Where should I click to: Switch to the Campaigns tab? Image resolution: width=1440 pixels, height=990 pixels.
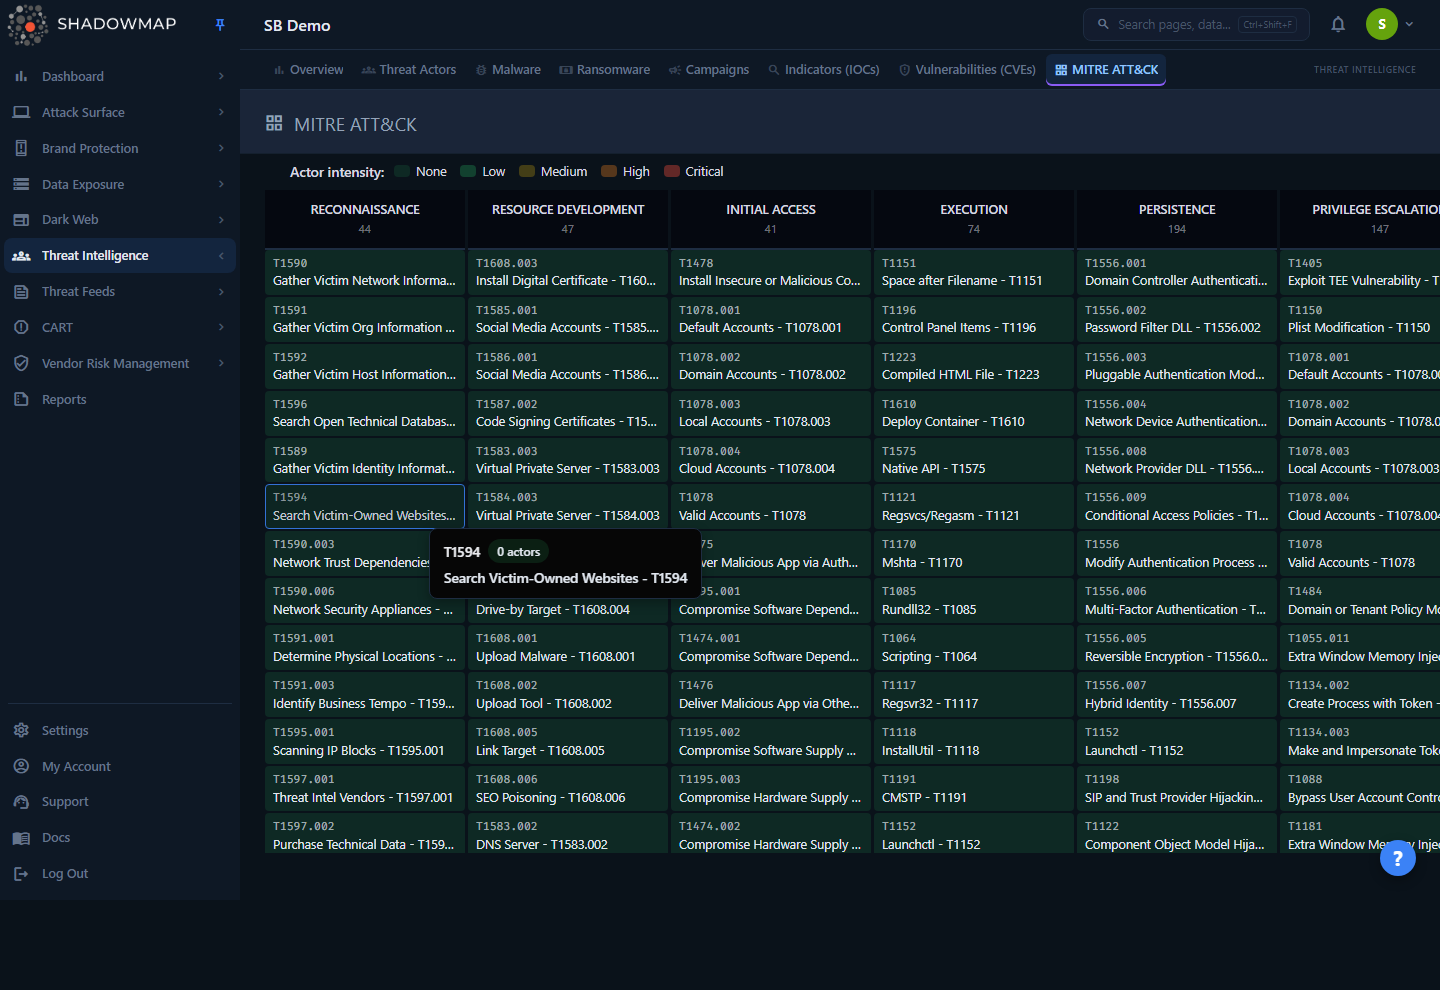pos(709,70)
